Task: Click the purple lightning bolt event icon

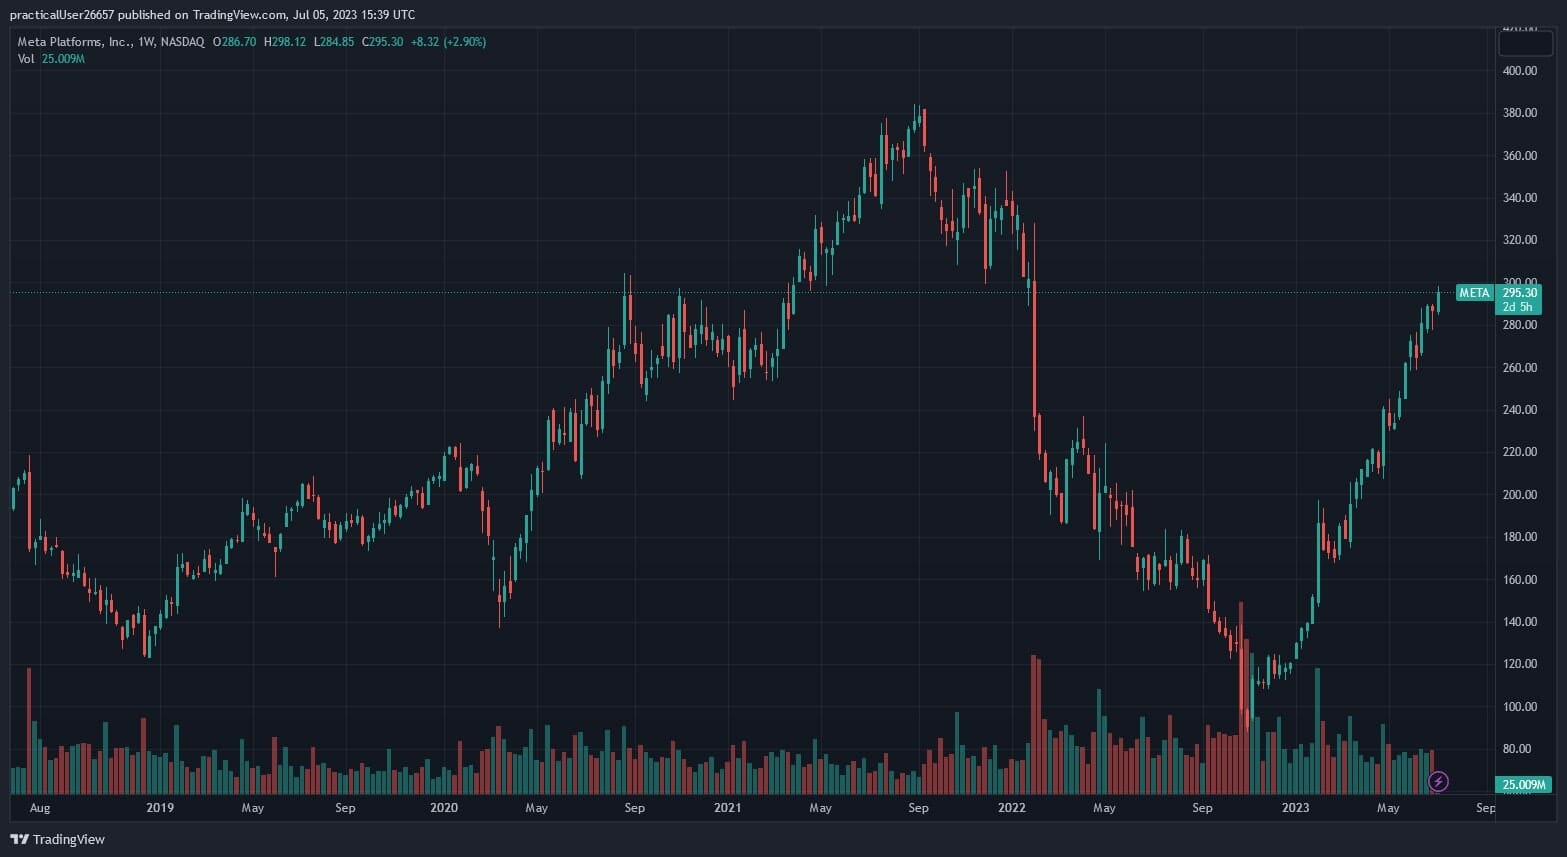Action: [1438, 781]
